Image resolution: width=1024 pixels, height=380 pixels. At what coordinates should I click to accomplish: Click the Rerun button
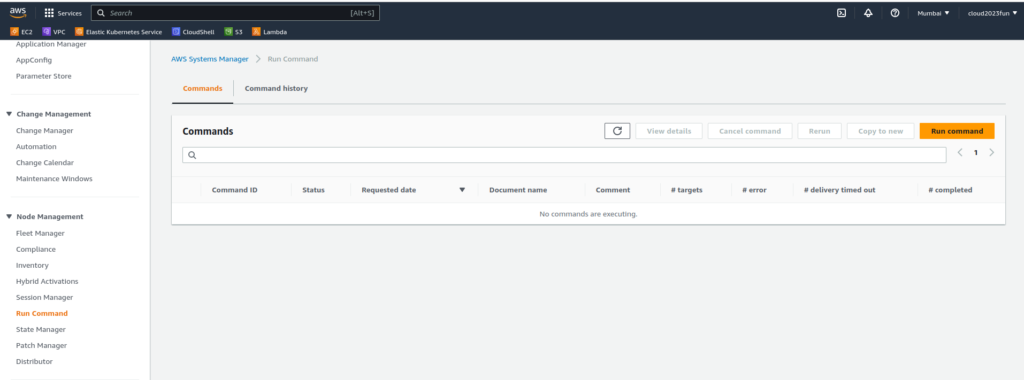[x=820, y=131]
